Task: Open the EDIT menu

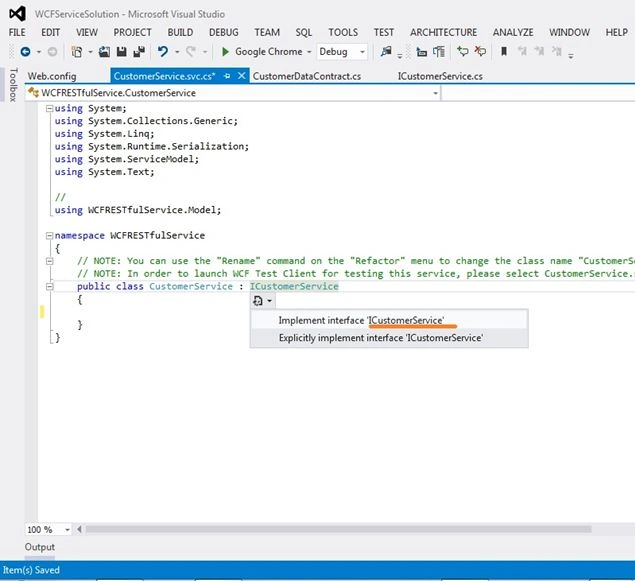Action: tap(51, 32)
